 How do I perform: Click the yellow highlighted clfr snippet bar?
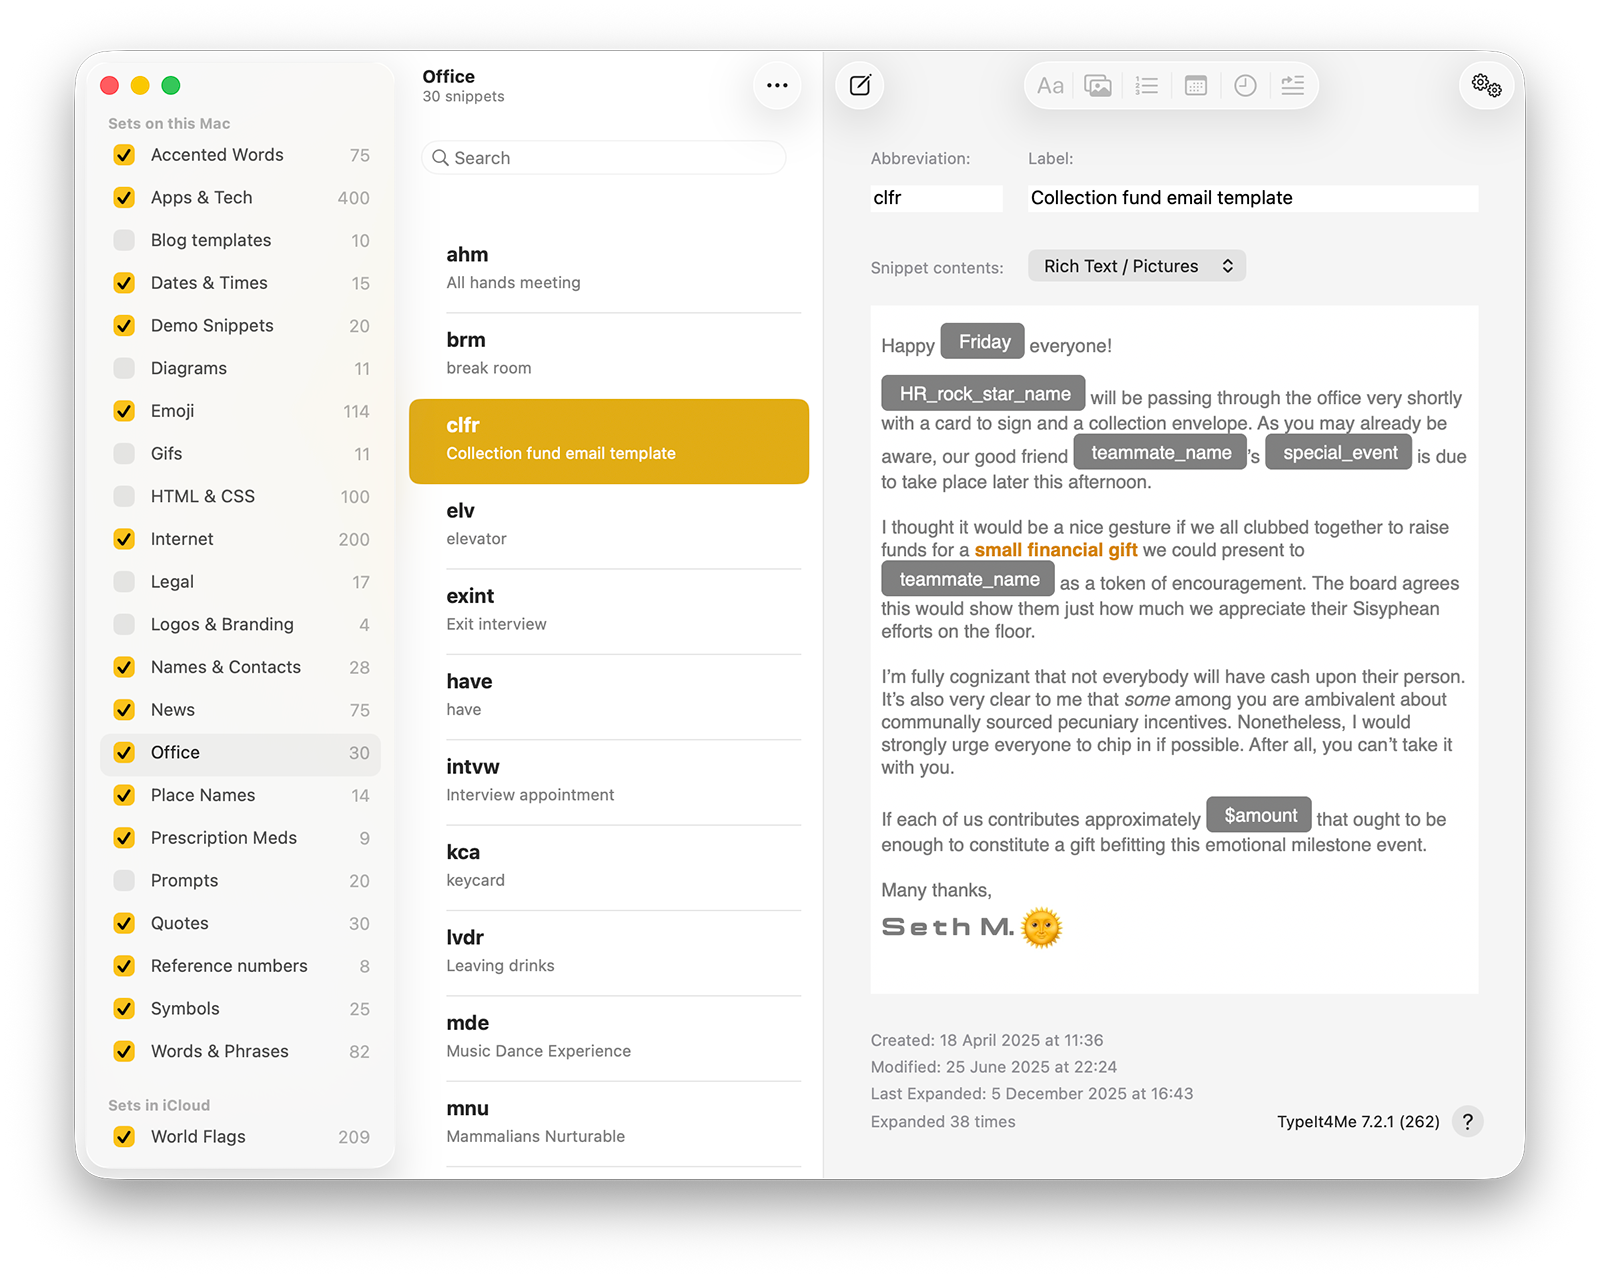click(608, 441)
